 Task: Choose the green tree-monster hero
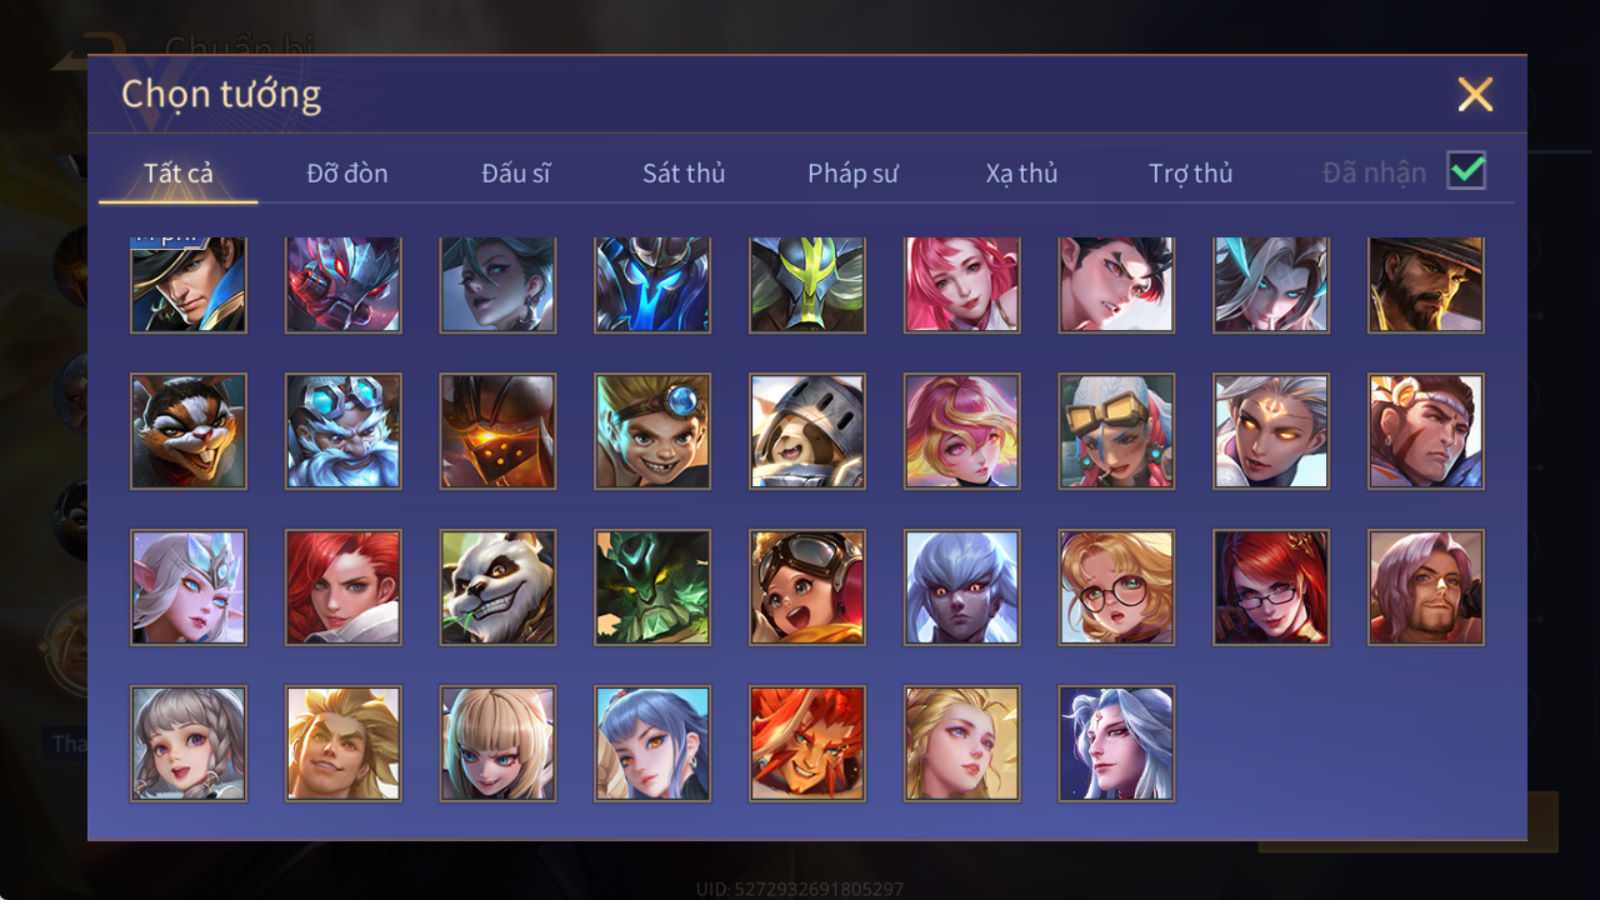click(x=653, y=587)
